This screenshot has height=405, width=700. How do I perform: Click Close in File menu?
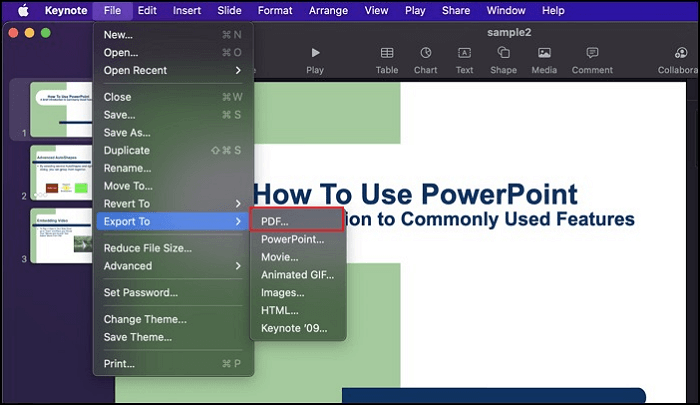click(x=172, y=97)
